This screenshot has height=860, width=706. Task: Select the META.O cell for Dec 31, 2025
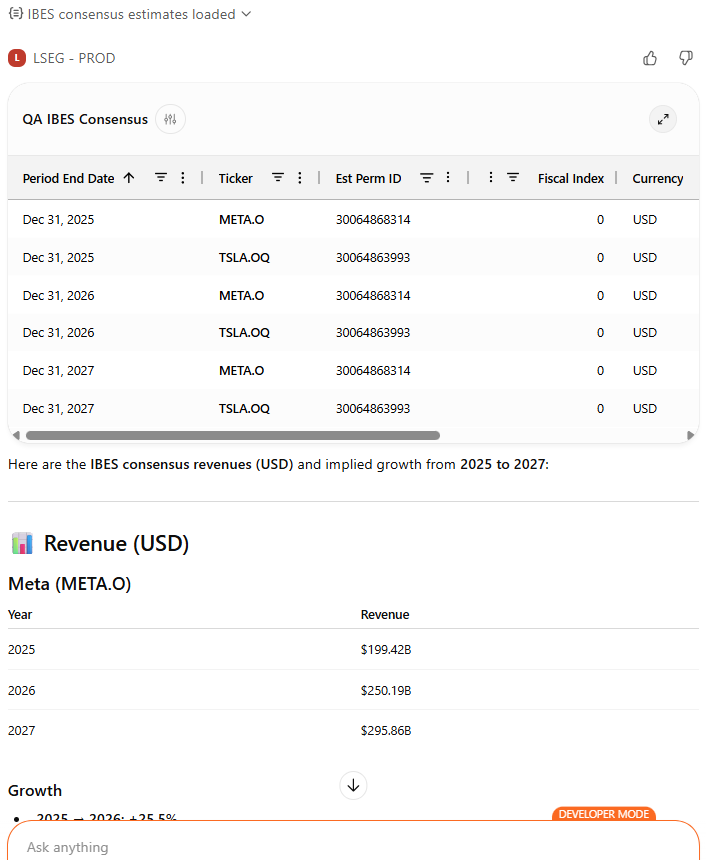coord(241,219)
